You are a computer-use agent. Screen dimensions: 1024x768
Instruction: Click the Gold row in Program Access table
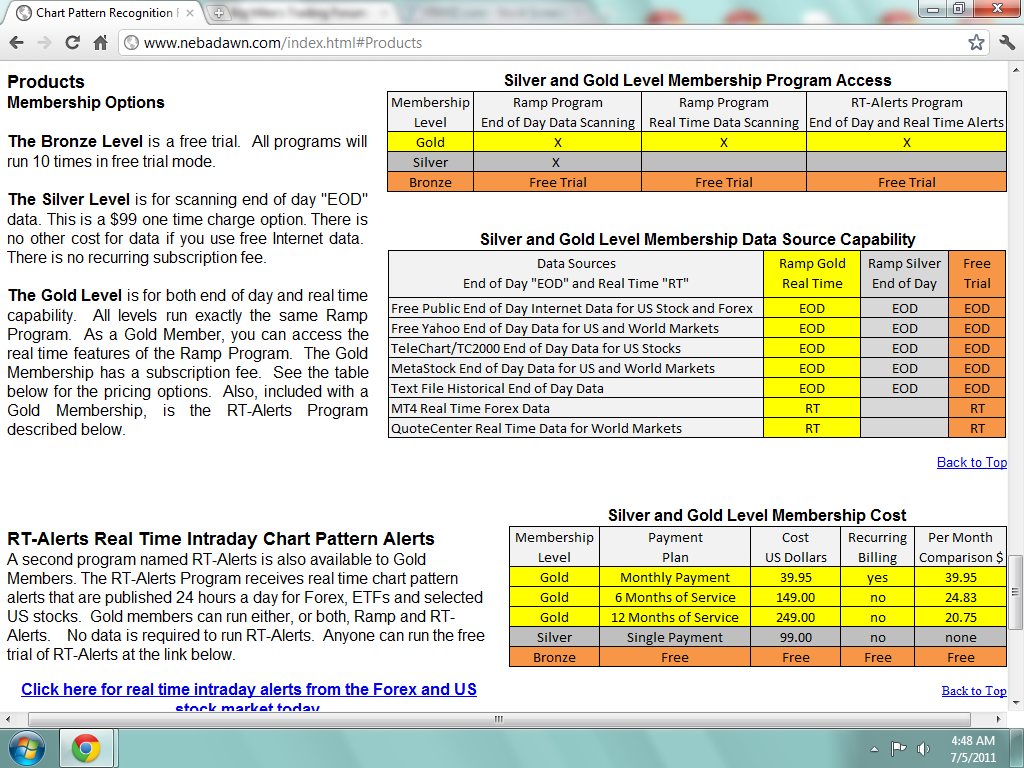click(697, 142)
